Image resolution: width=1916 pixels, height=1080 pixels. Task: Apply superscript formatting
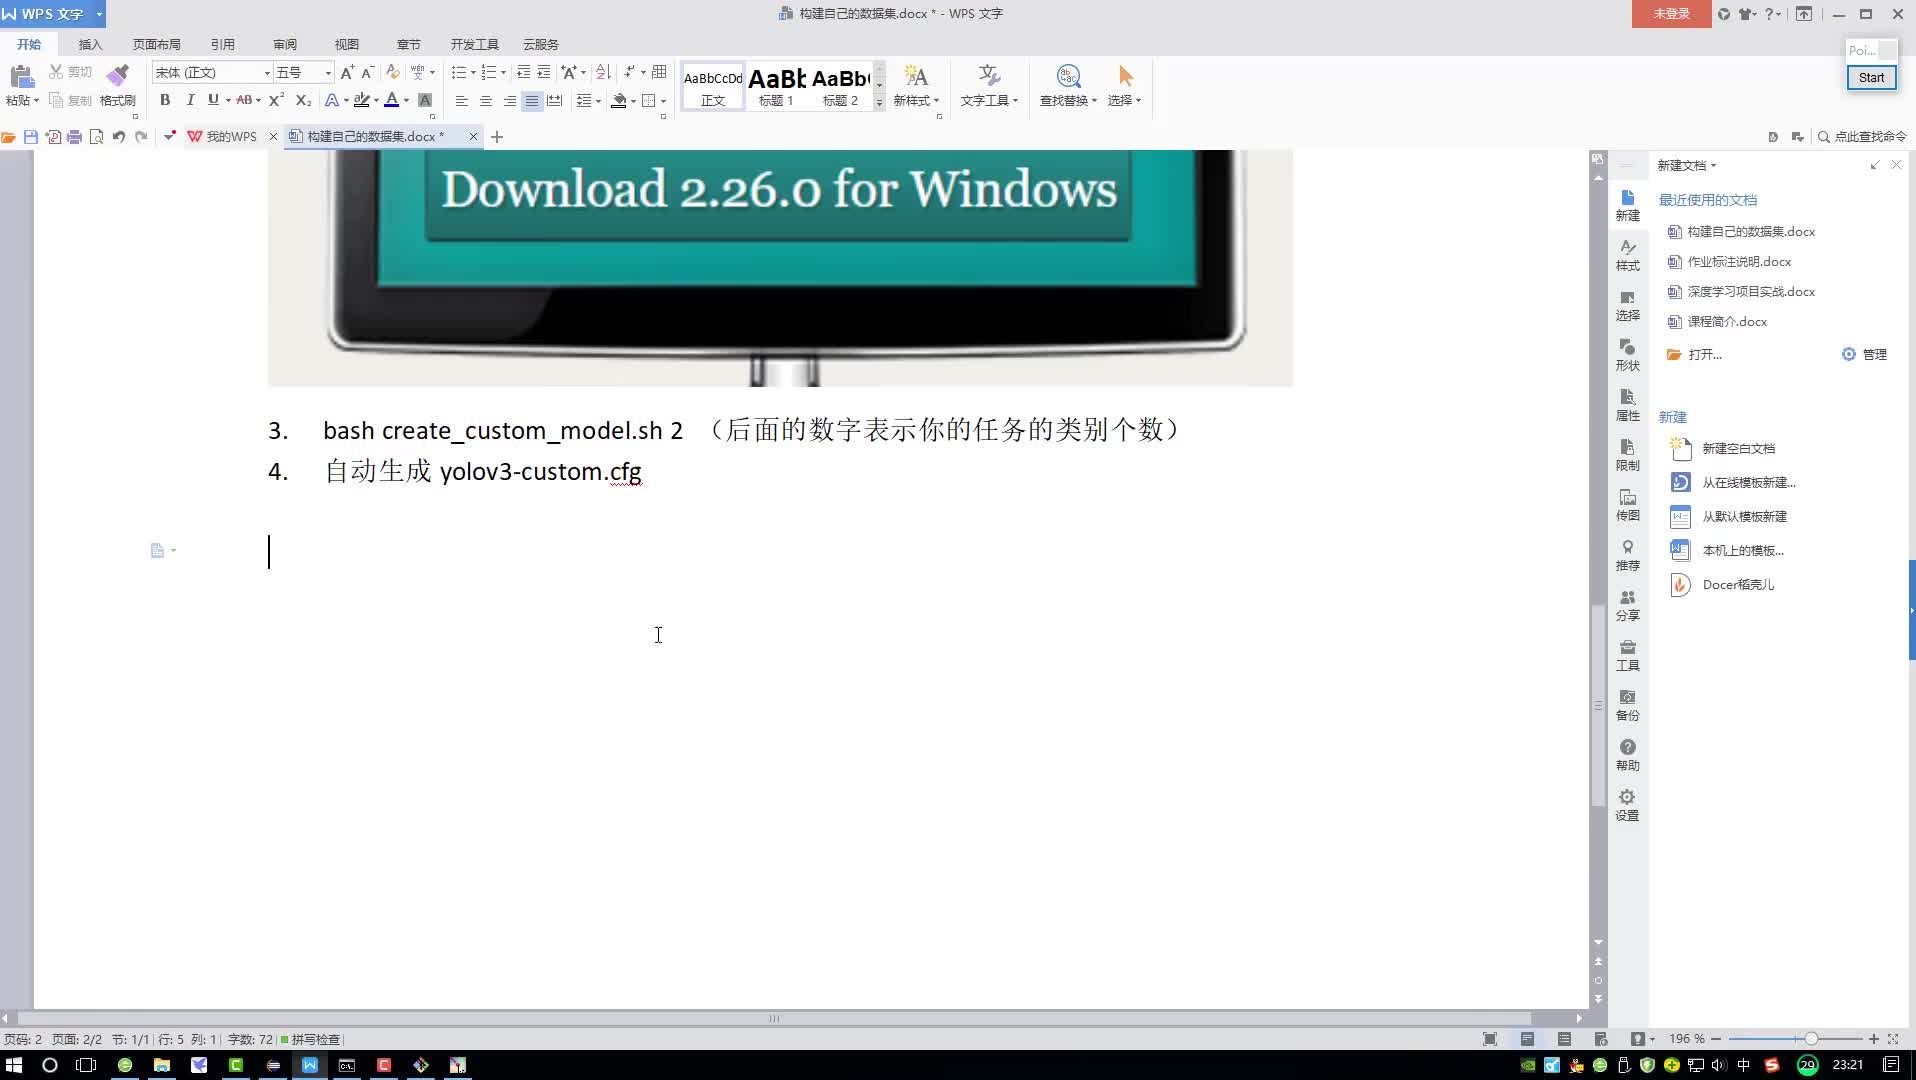(x=276, y=100)
